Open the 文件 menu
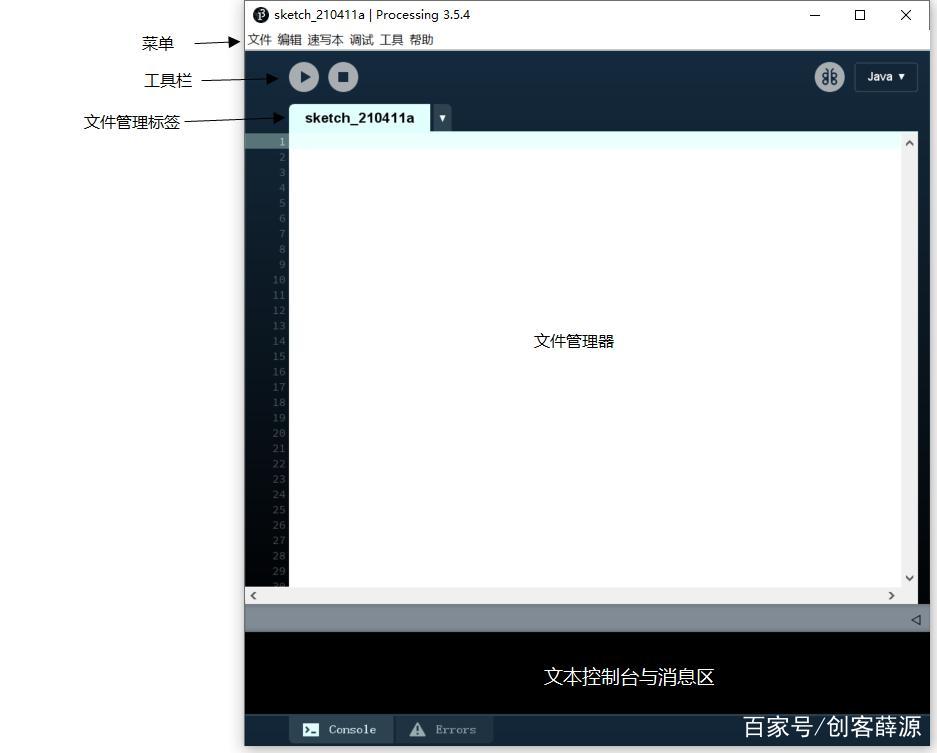This screenshot has height=753, width=937. point(259,40)
